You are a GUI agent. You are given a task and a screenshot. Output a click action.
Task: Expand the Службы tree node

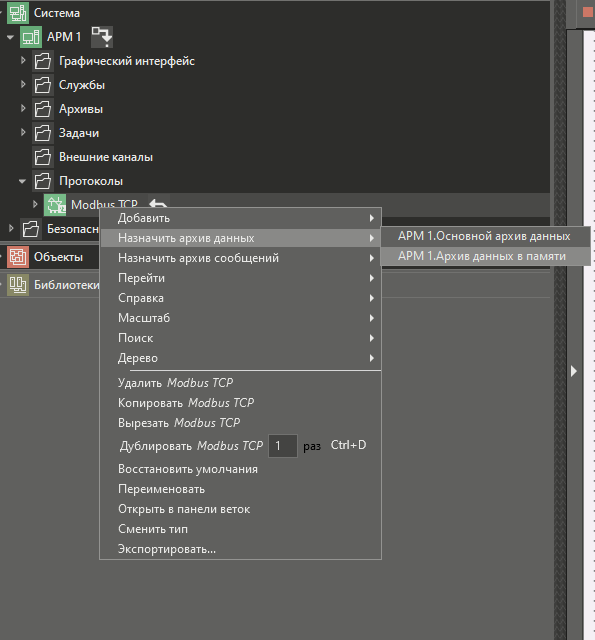(23, 84)
